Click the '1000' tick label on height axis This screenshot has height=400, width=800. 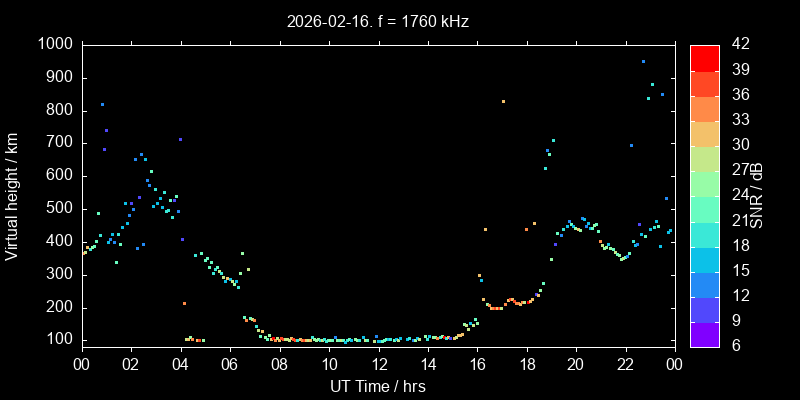click(x=53, y=44)
